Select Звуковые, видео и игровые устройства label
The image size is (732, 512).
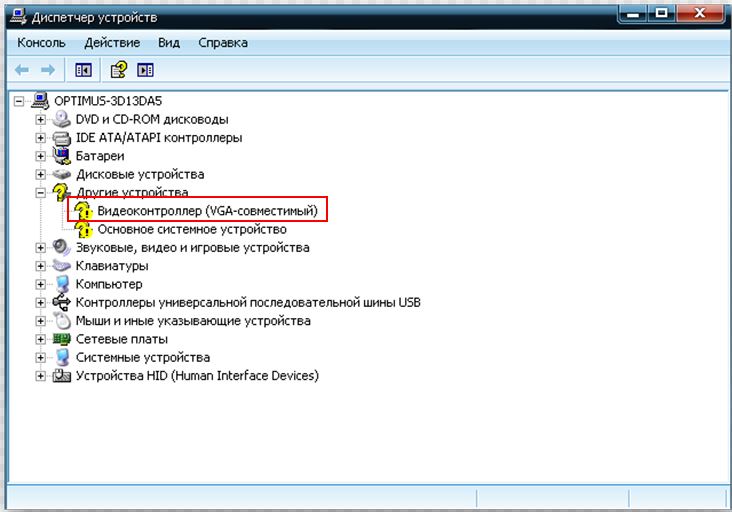click(x=193, y=247)
